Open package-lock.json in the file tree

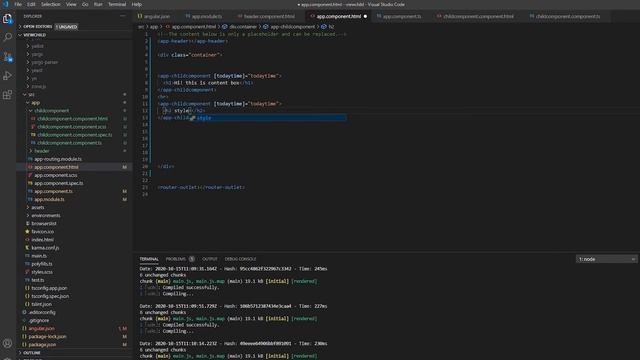coord(47,337)
